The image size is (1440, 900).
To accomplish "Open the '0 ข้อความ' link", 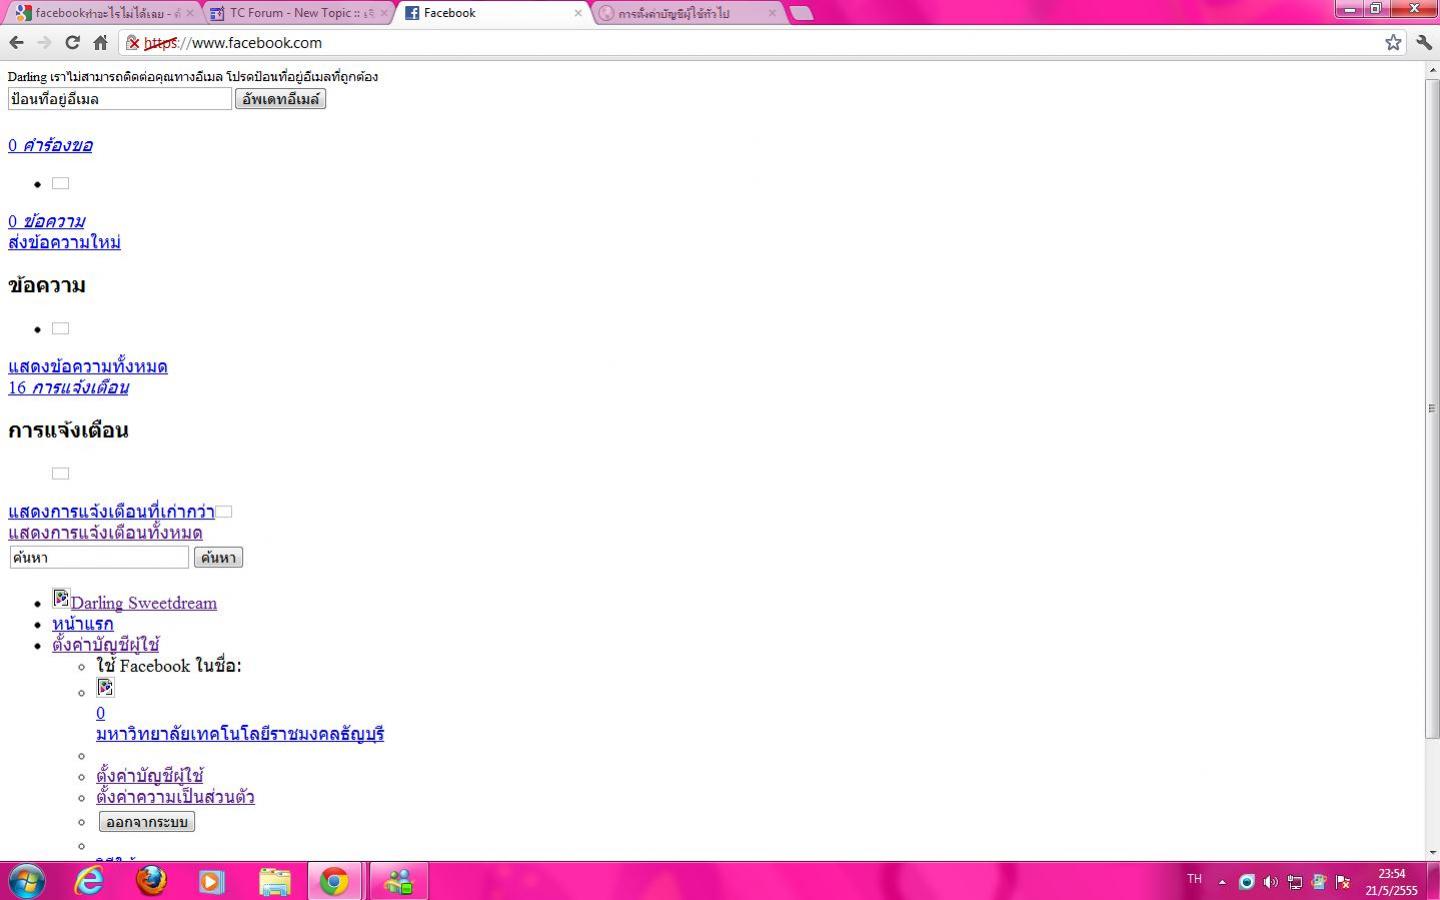I will click(x=46, y=221).
